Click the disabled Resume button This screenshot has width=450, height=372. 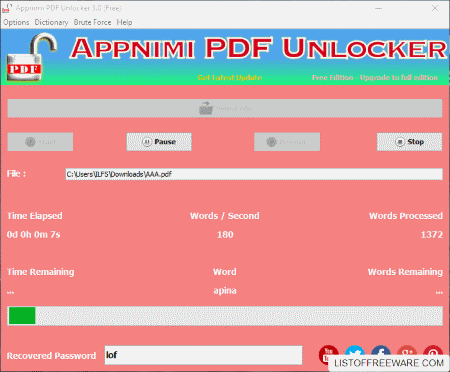287,142
